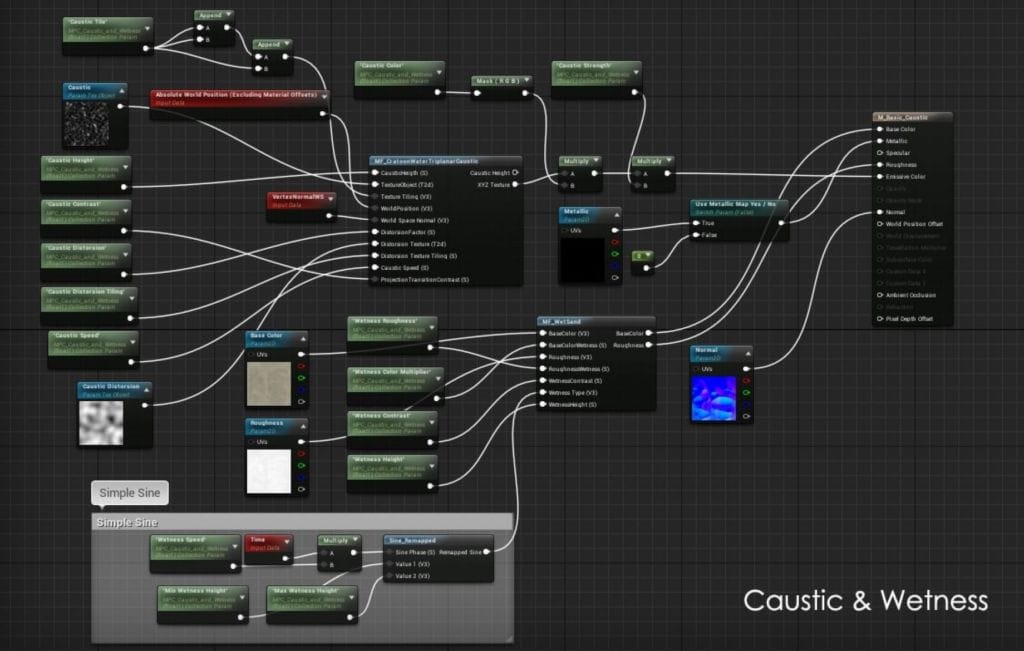
Task: Select the white Roughness texture thumbnail
Action: 269,471
